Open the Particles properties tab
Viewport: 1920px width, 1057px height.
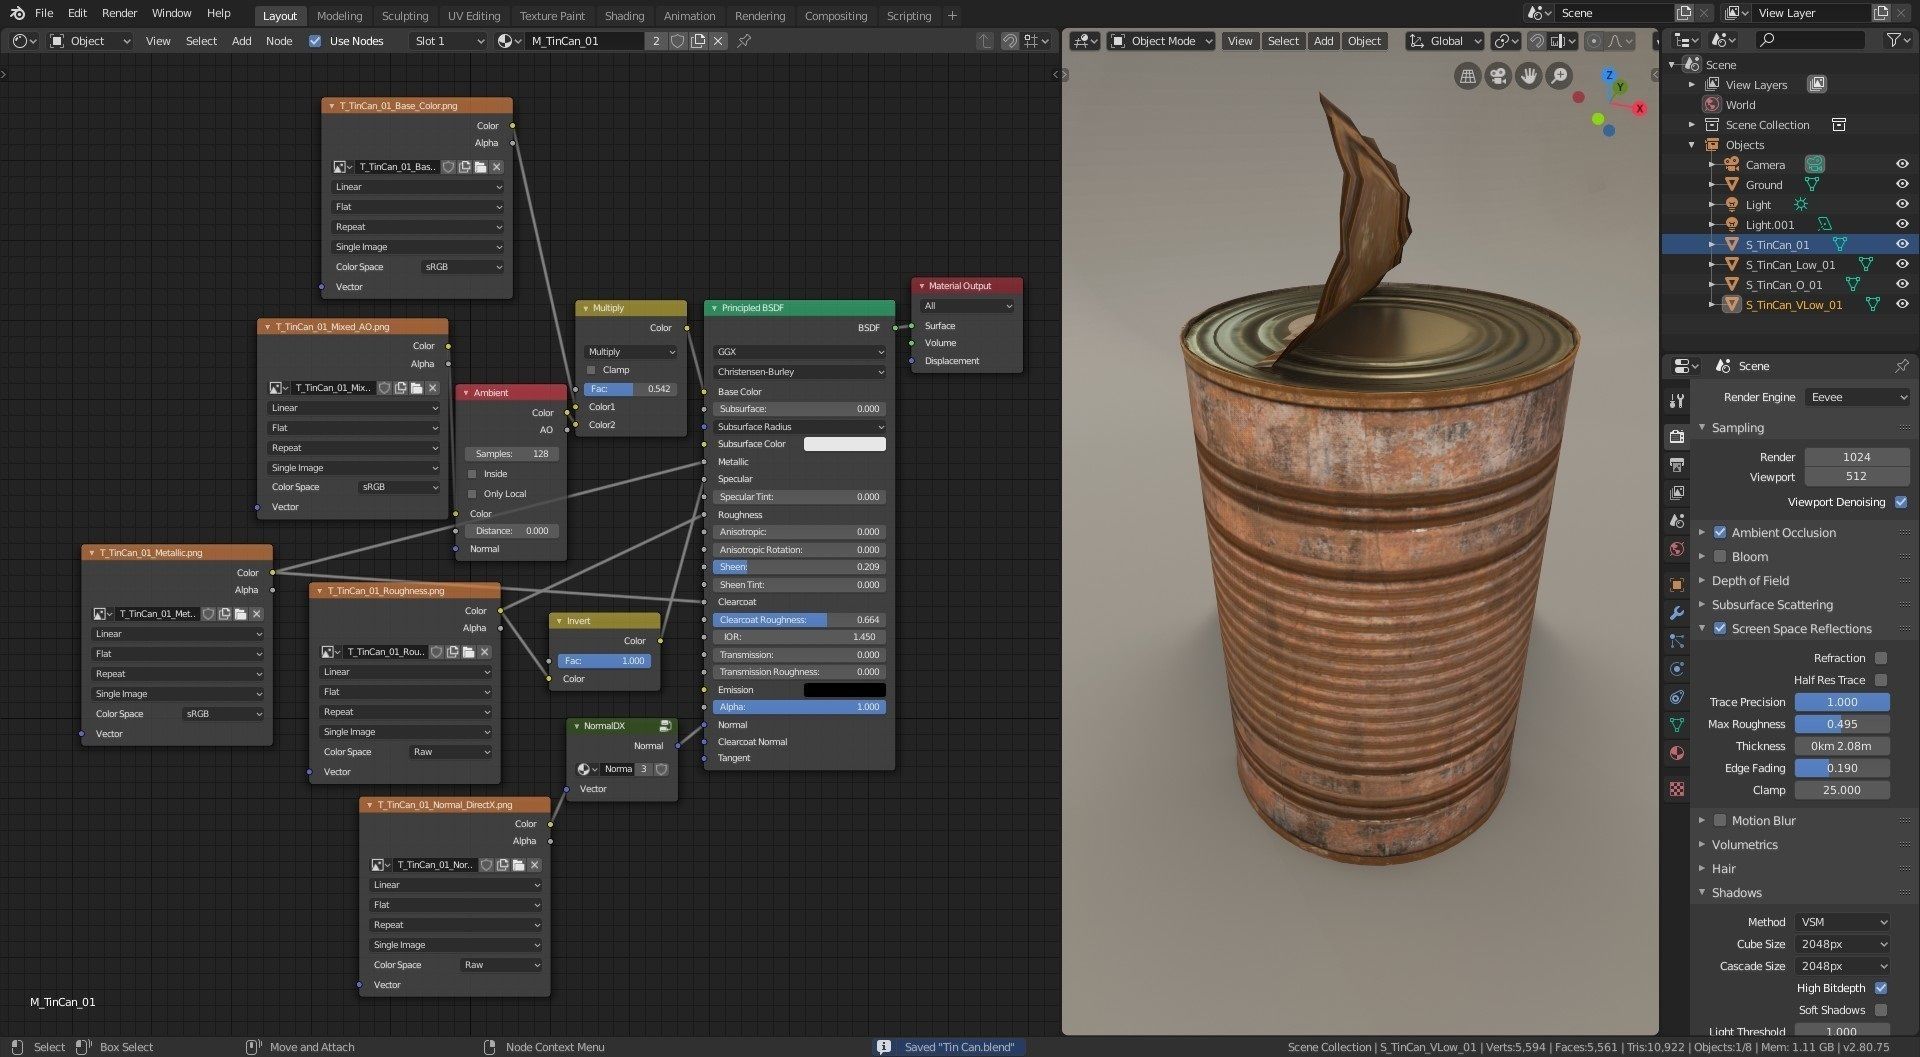click(1677, 641)
